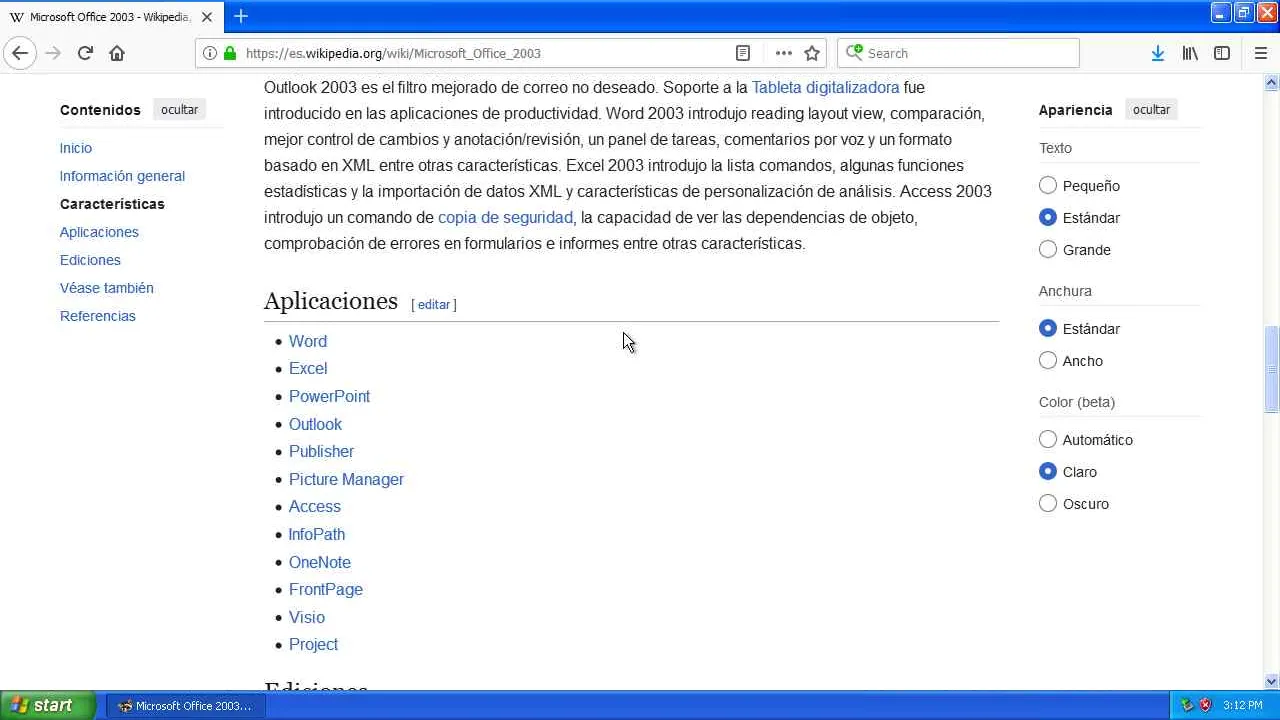This screenshot has height=720, width=1280.
Task: Select Estándar text size
Action: 1048,217
